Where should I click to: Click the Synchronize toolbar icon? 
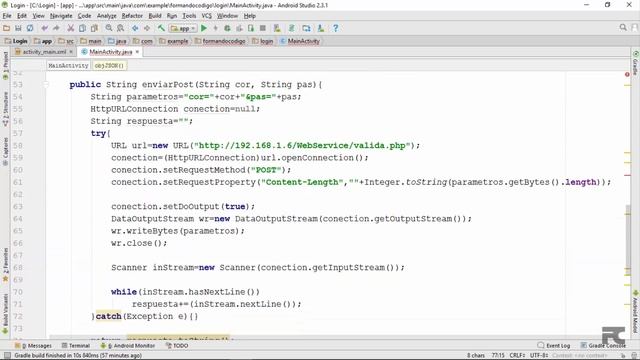(30, 28)
